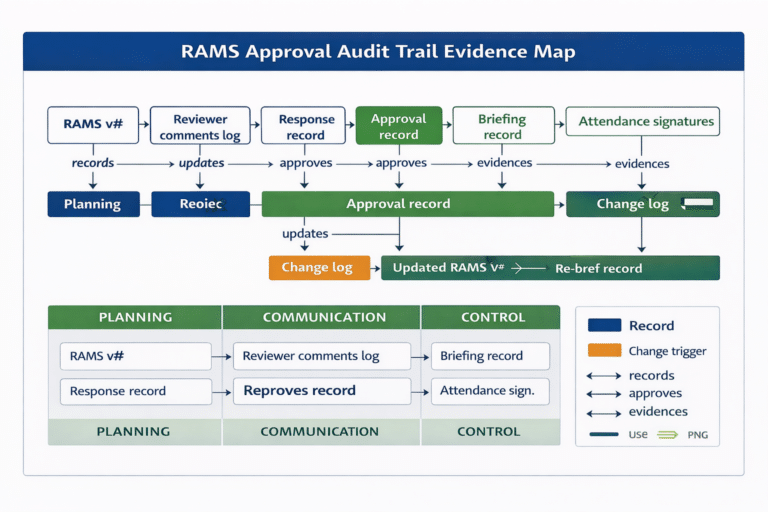
Task: Click the evidences label in the legend
Action: 658,412
